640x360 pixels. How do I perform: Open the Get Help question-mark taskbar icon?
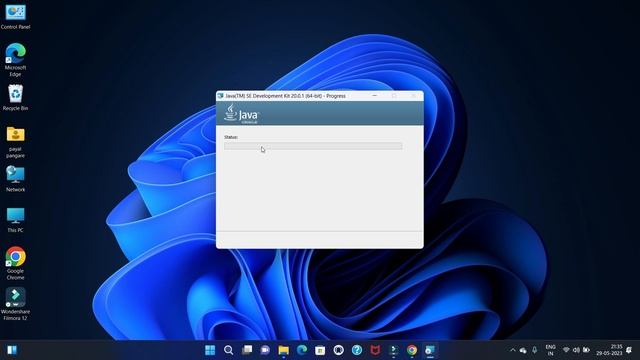click(357, 350)
